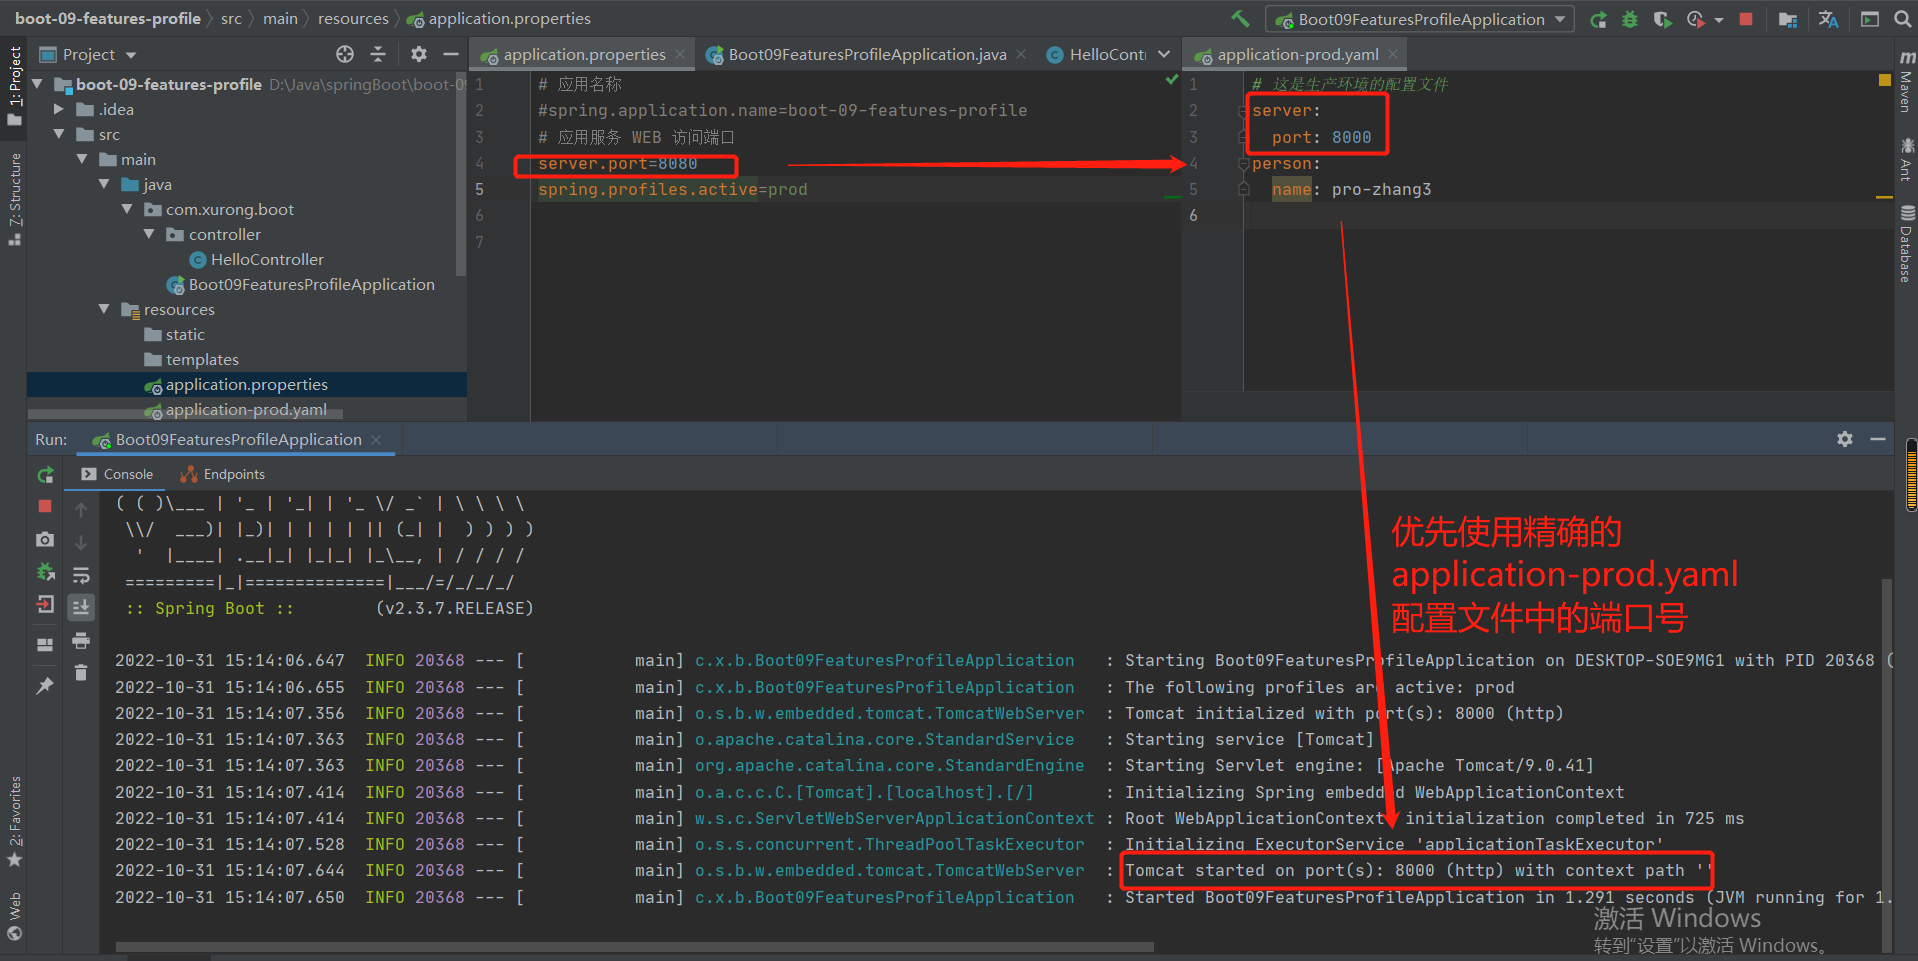This screenshot has height=961, width=1918.
Task: Click the pin tab icon in Run panel
Action: click(45, 686)
